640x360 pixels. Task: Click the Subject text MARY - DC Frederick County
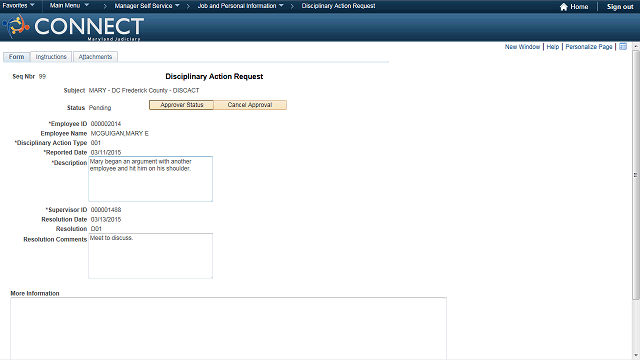(128, 91)
